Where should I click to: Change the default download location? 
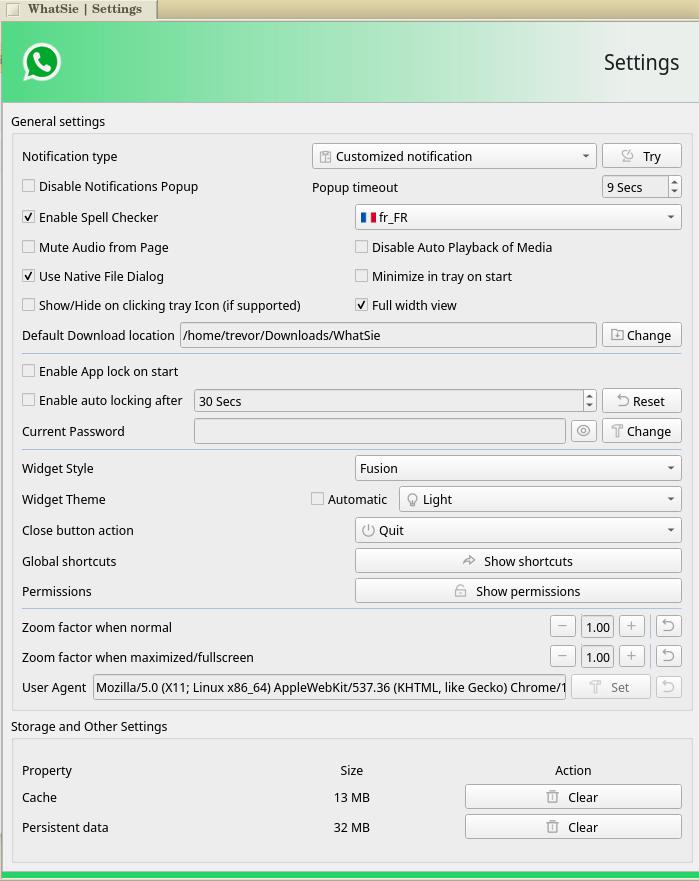(x=642, y=335)
